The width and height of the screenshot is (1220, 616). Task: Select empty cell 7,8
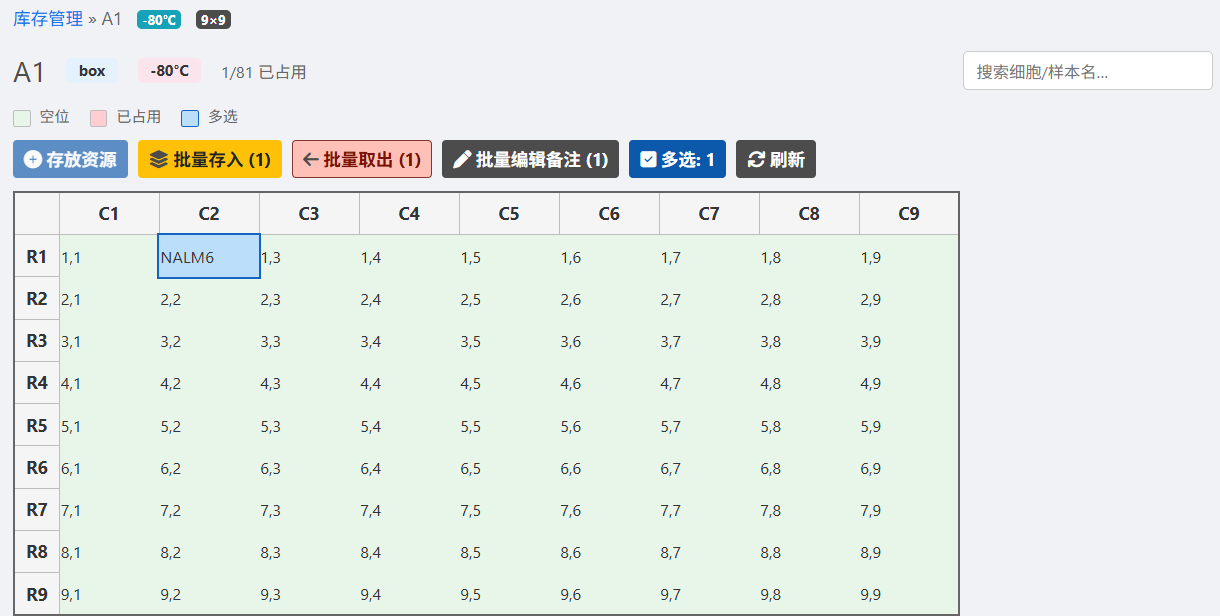click(809, 509)
